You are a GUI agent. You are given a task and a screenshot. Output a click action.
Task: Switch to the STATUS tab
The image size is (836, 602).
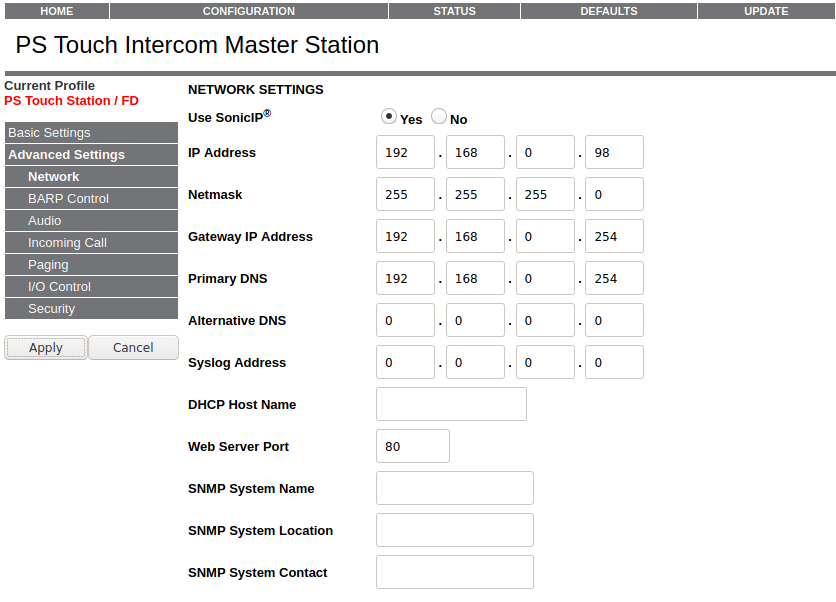coord(454,11)
